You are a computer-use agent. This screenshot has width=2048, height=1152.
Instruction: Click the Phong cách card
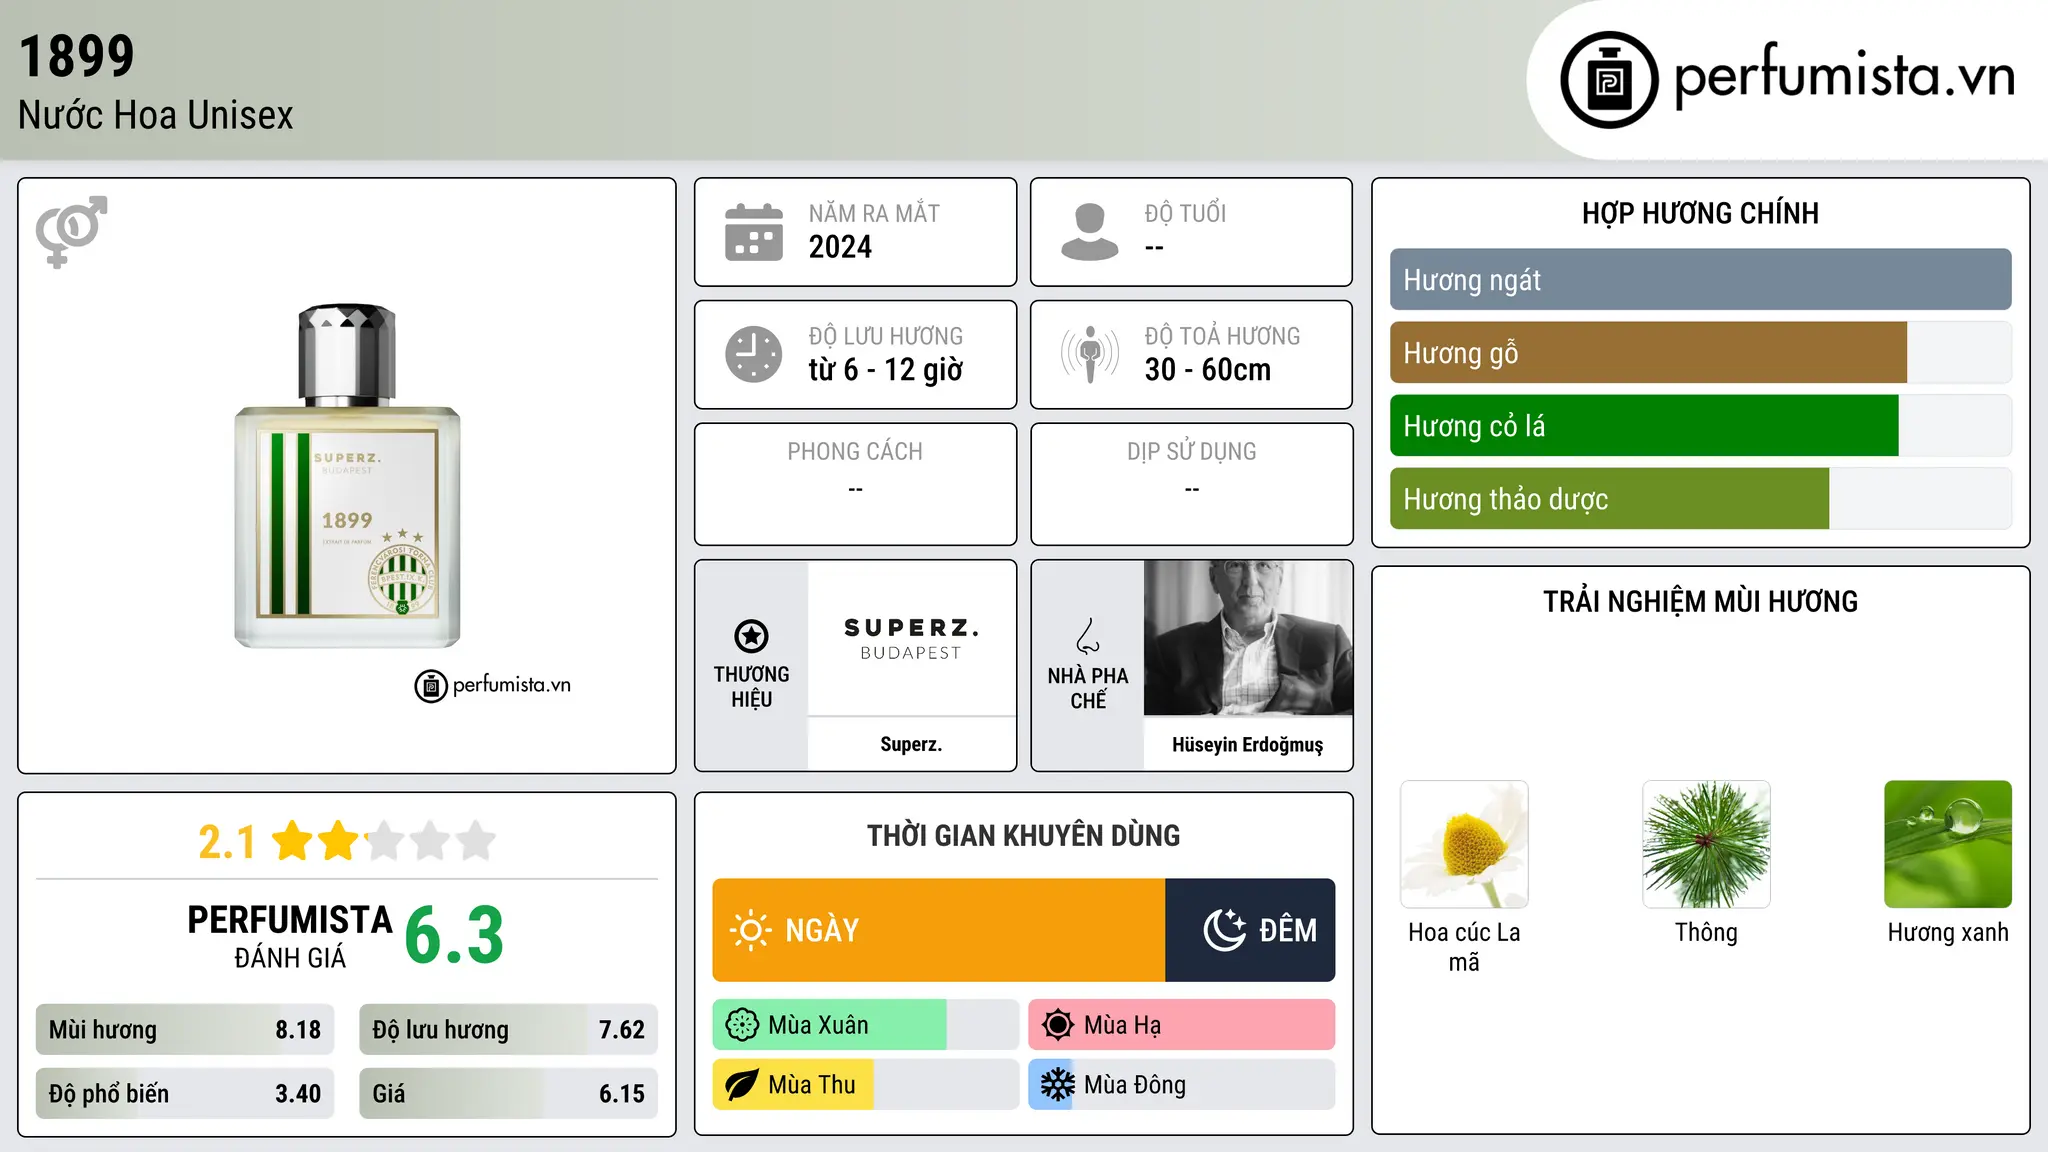point(855,484)
